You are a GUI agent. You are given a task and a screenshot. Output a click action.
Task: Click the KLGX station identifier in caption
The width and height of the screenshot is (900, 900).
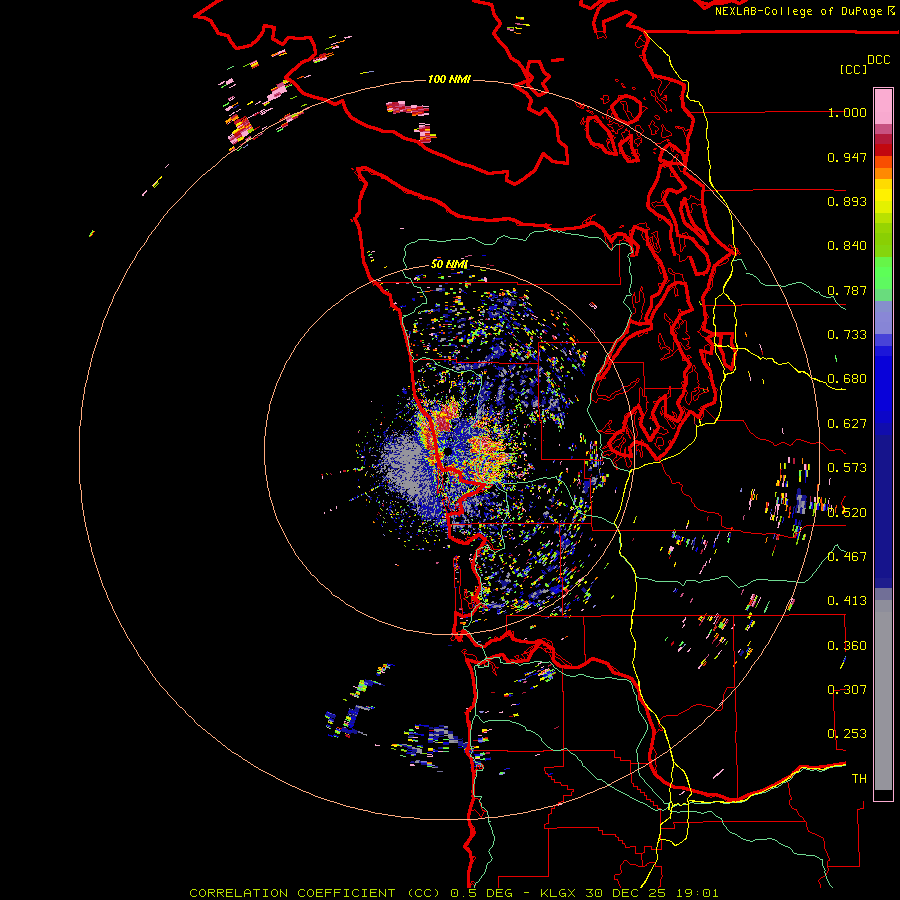click(558, 893)
